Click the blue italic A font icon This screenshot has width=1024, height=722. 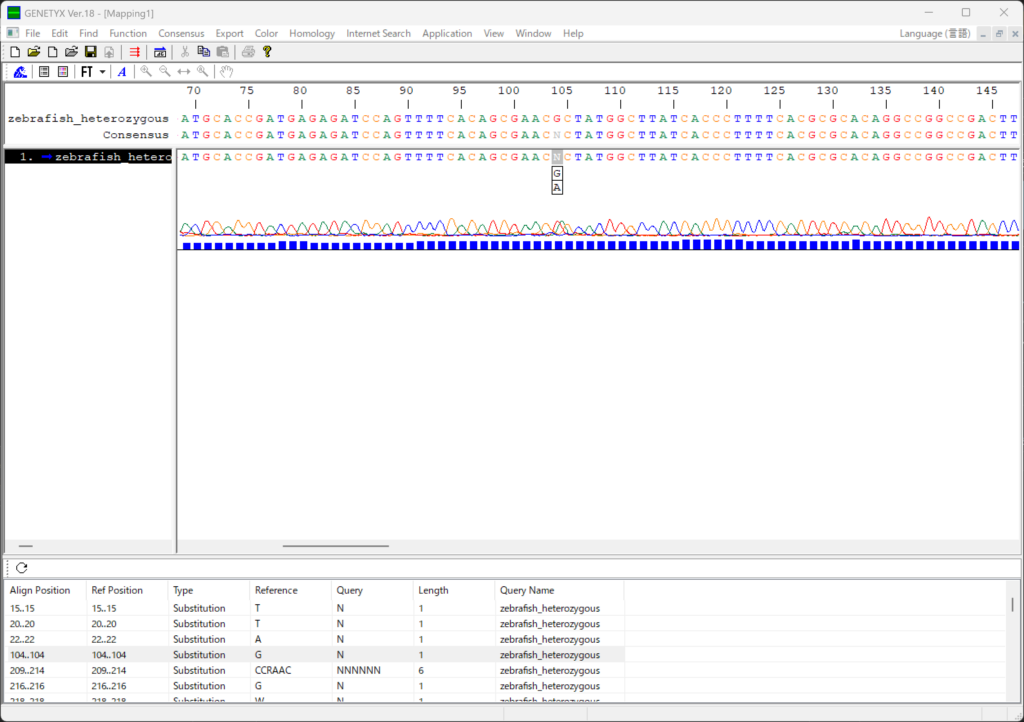point(122,72)
